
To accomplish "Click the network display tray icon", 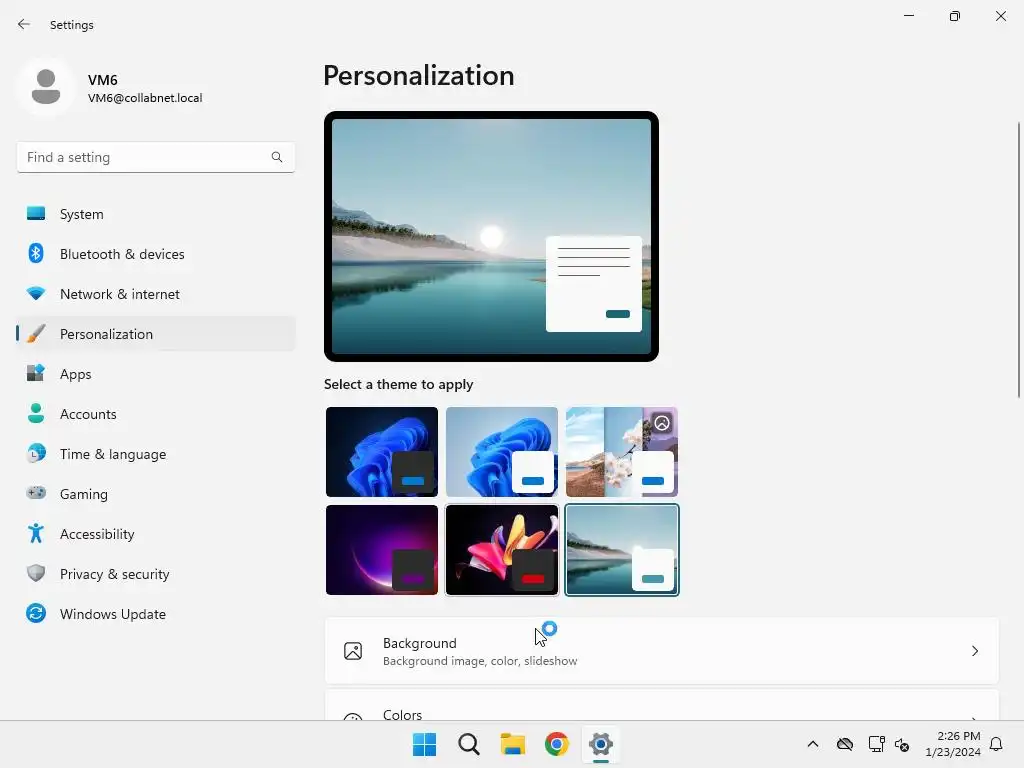I will [876, 744].
